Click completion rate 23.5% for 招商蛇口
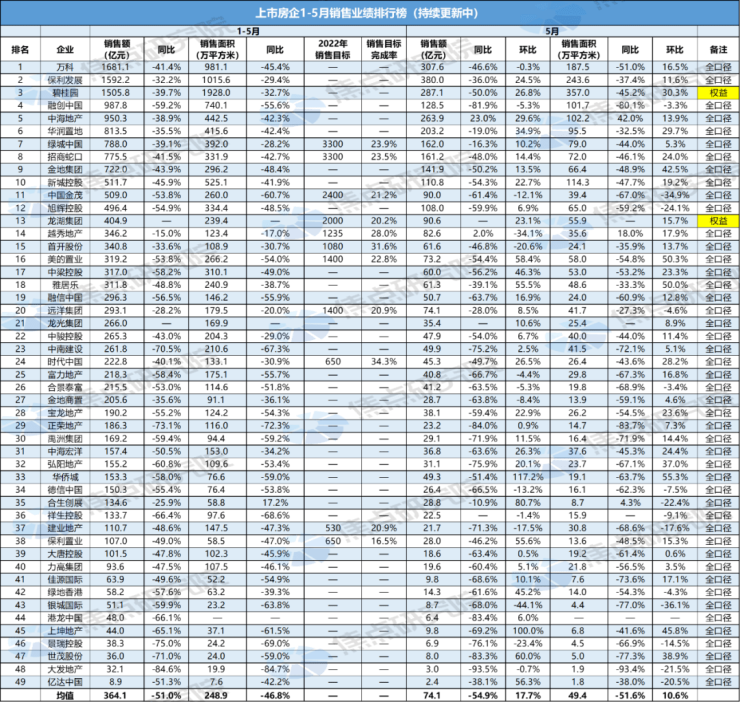 [384, 157]
